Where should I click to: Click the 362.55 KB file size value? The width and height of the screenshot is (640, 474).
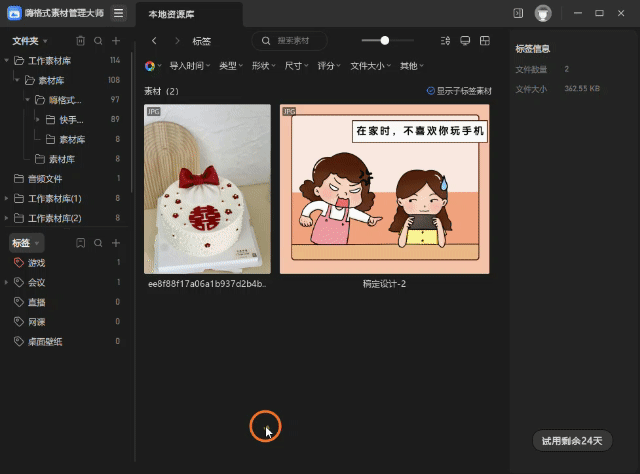pyautogui.click(x=582, y=89)
